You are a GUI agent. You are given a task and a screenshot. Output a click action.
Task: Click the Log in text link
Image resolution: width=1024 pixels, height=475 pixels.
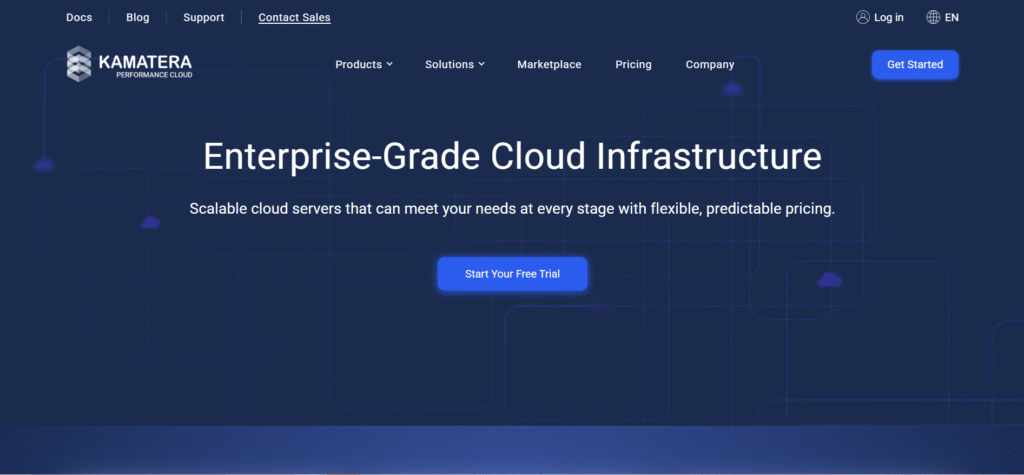[x=888, y=17]
